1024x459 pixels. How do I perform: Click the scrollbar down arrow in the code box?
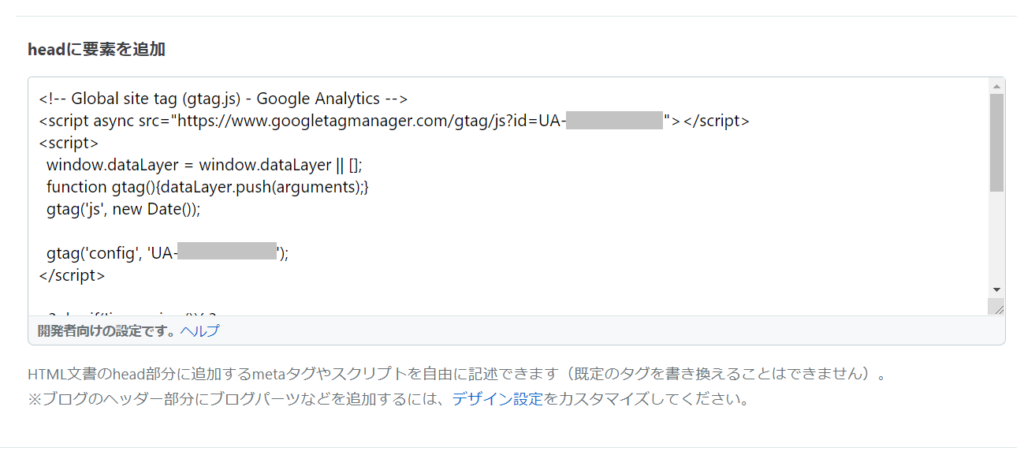[996, 289]
